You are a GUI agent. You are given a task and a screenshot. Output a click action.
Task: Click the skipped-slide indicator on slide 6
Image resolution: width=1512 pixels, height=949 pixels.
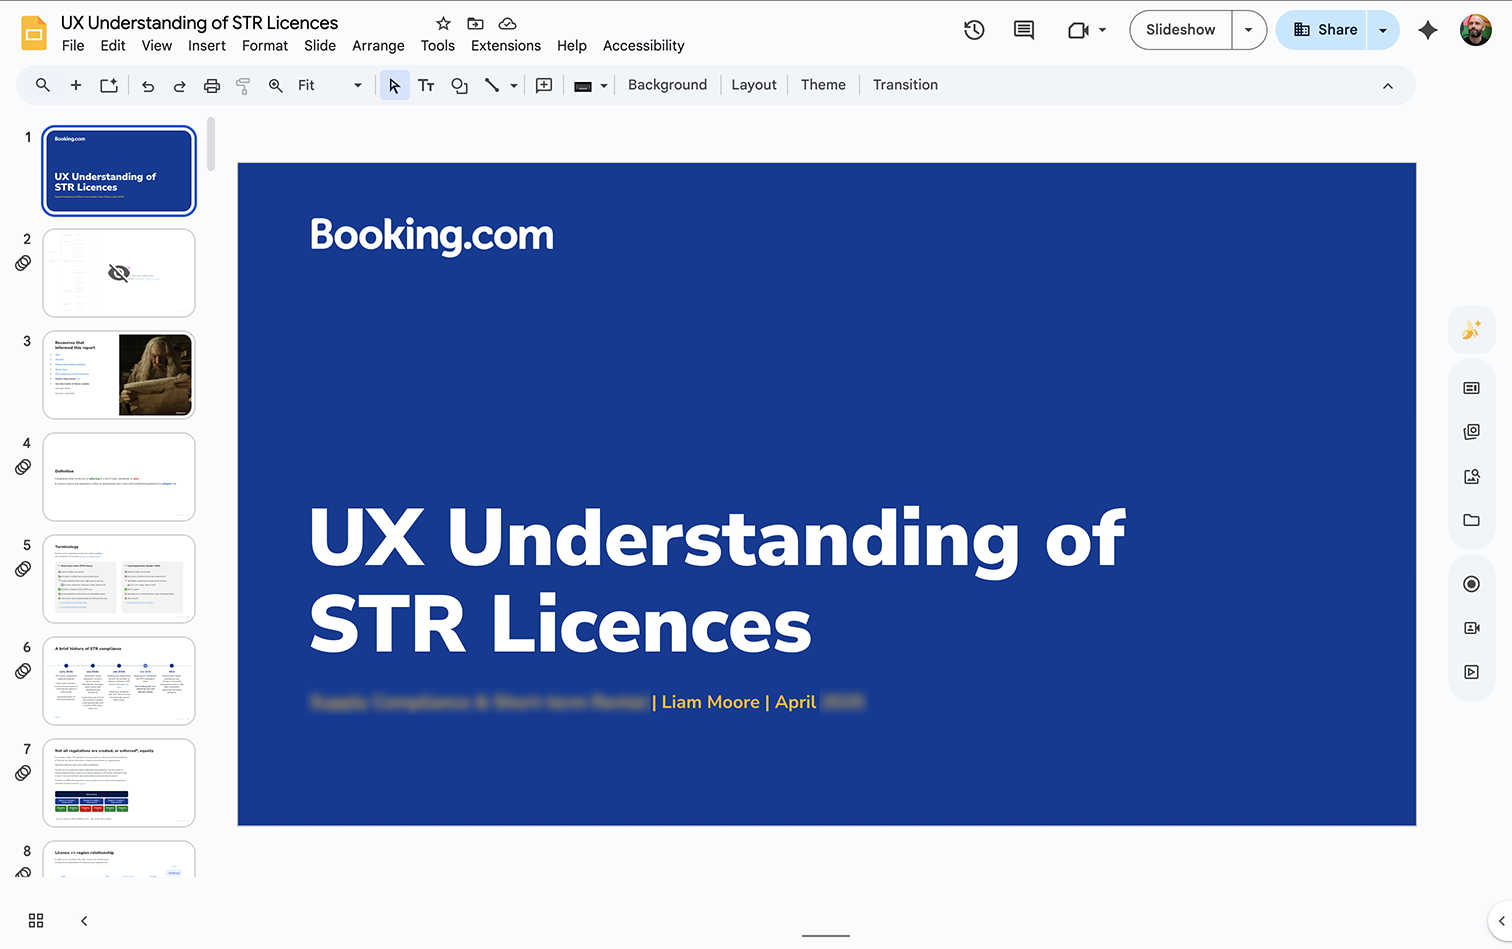[22, 671]
